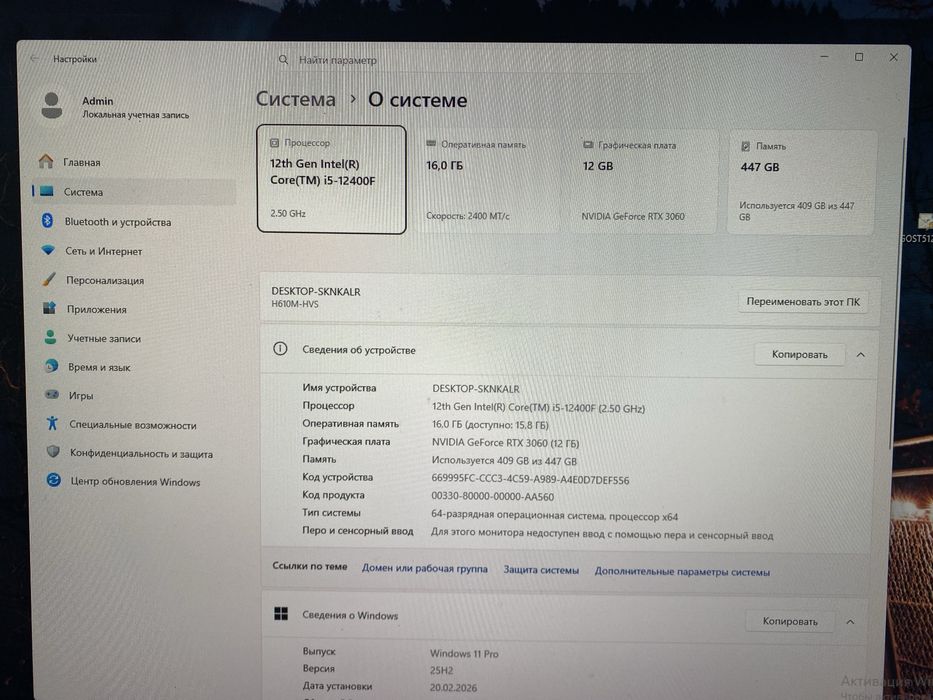Viewport: 933px width, 700px height.
Task: Open Центр обновления Windows
Action: [x=138, y=481]
